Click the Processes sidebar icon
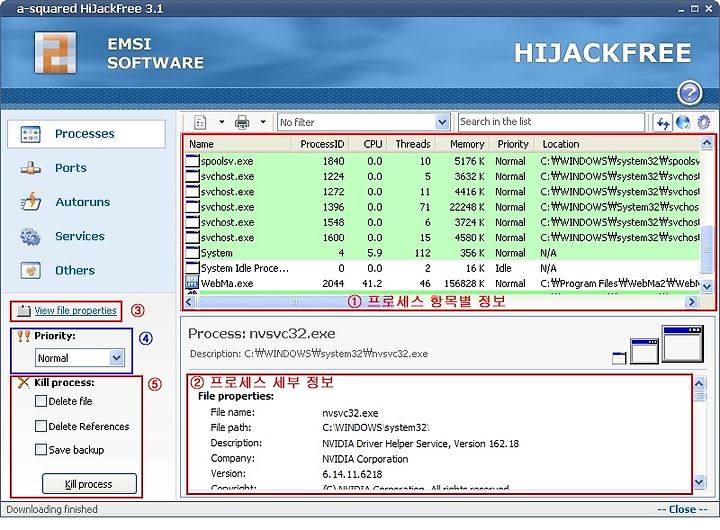The image size is (720, 530). coord(31,134)
